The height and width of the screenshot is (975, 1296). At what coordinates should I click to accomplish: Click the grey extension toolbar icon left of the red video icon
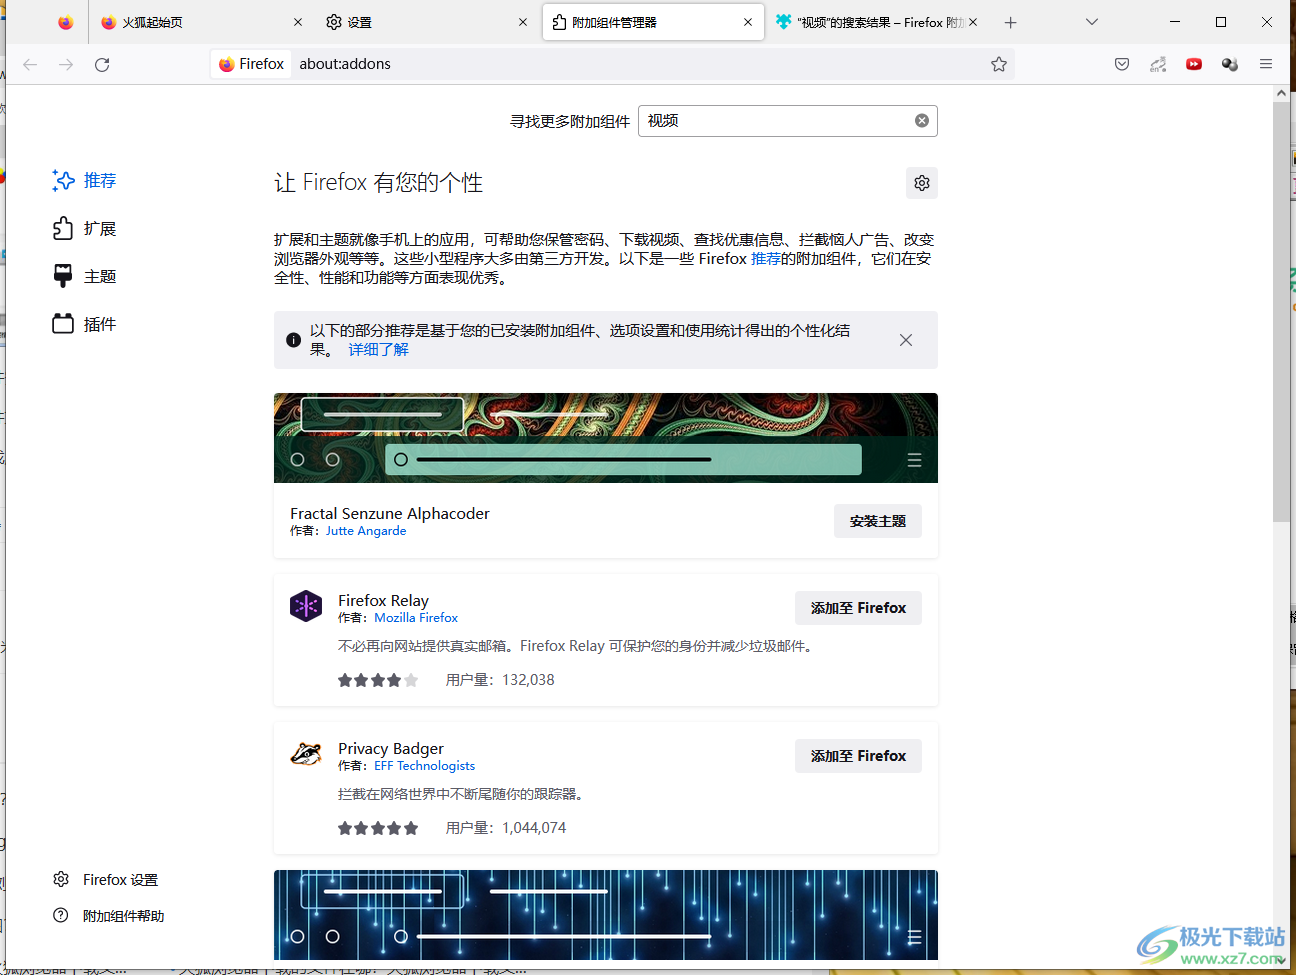[x=1158, y=64]
